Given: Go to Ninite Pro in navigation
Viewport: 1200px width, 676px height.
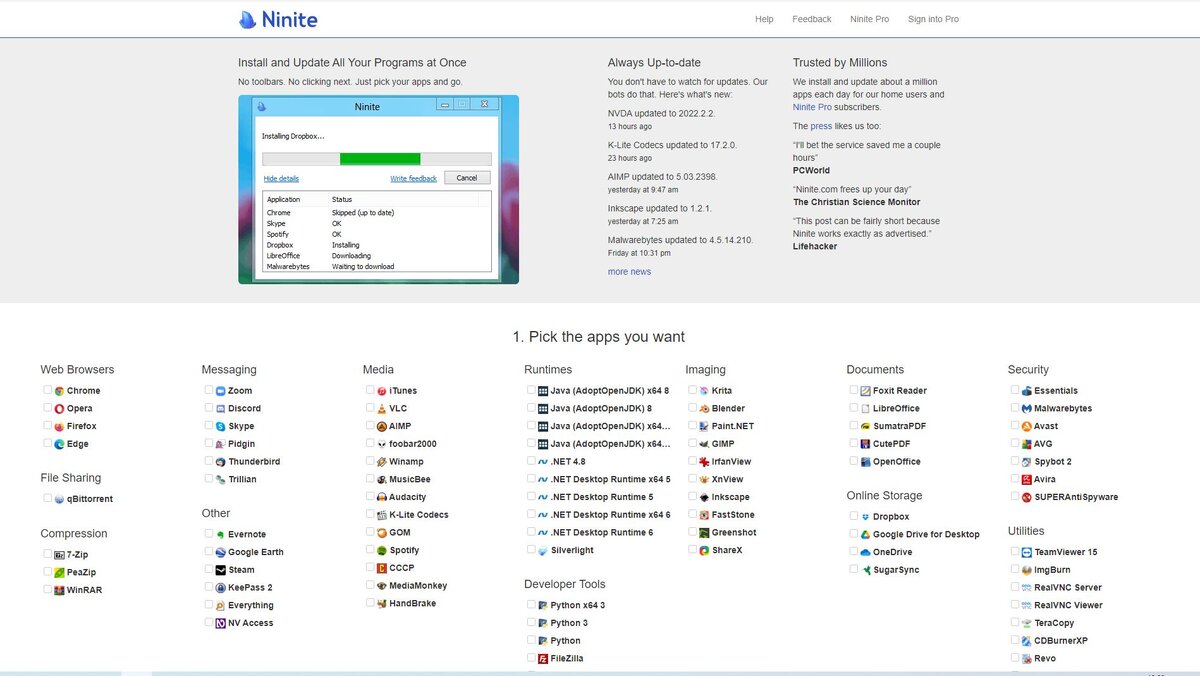Looking at the screenshot, I should pos(869,19).
